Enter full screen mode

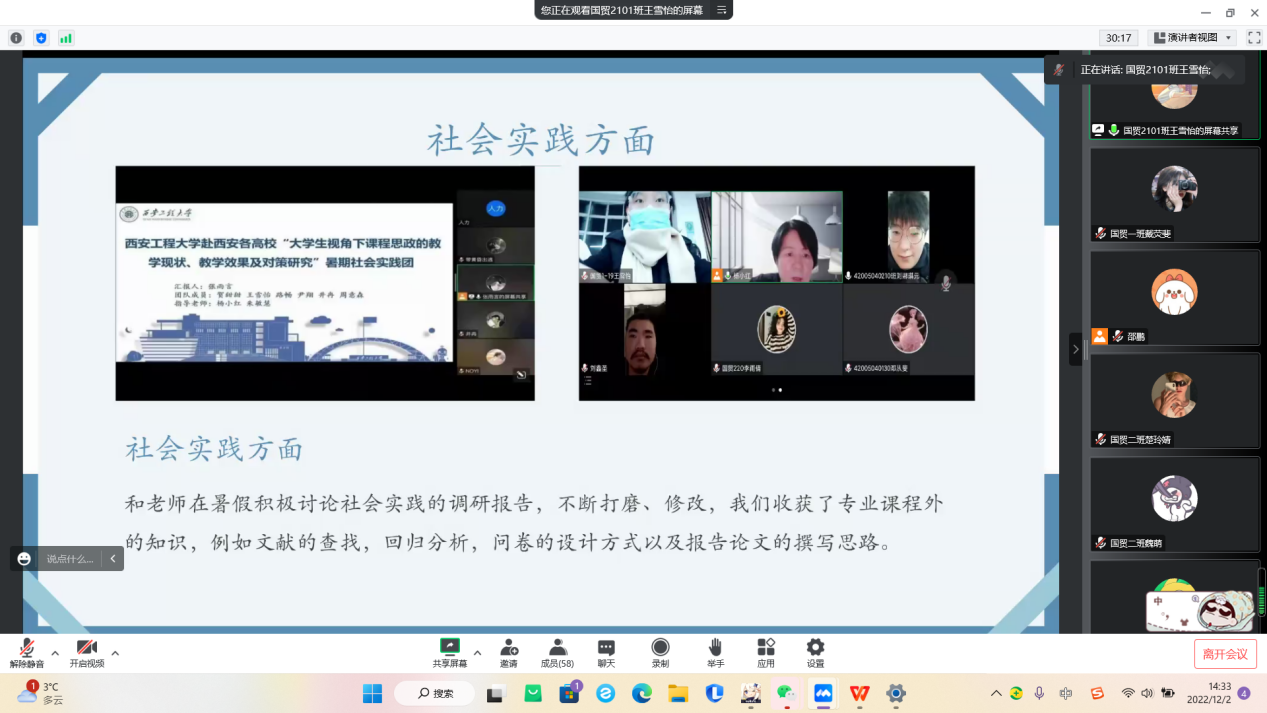click(1254, 38)
